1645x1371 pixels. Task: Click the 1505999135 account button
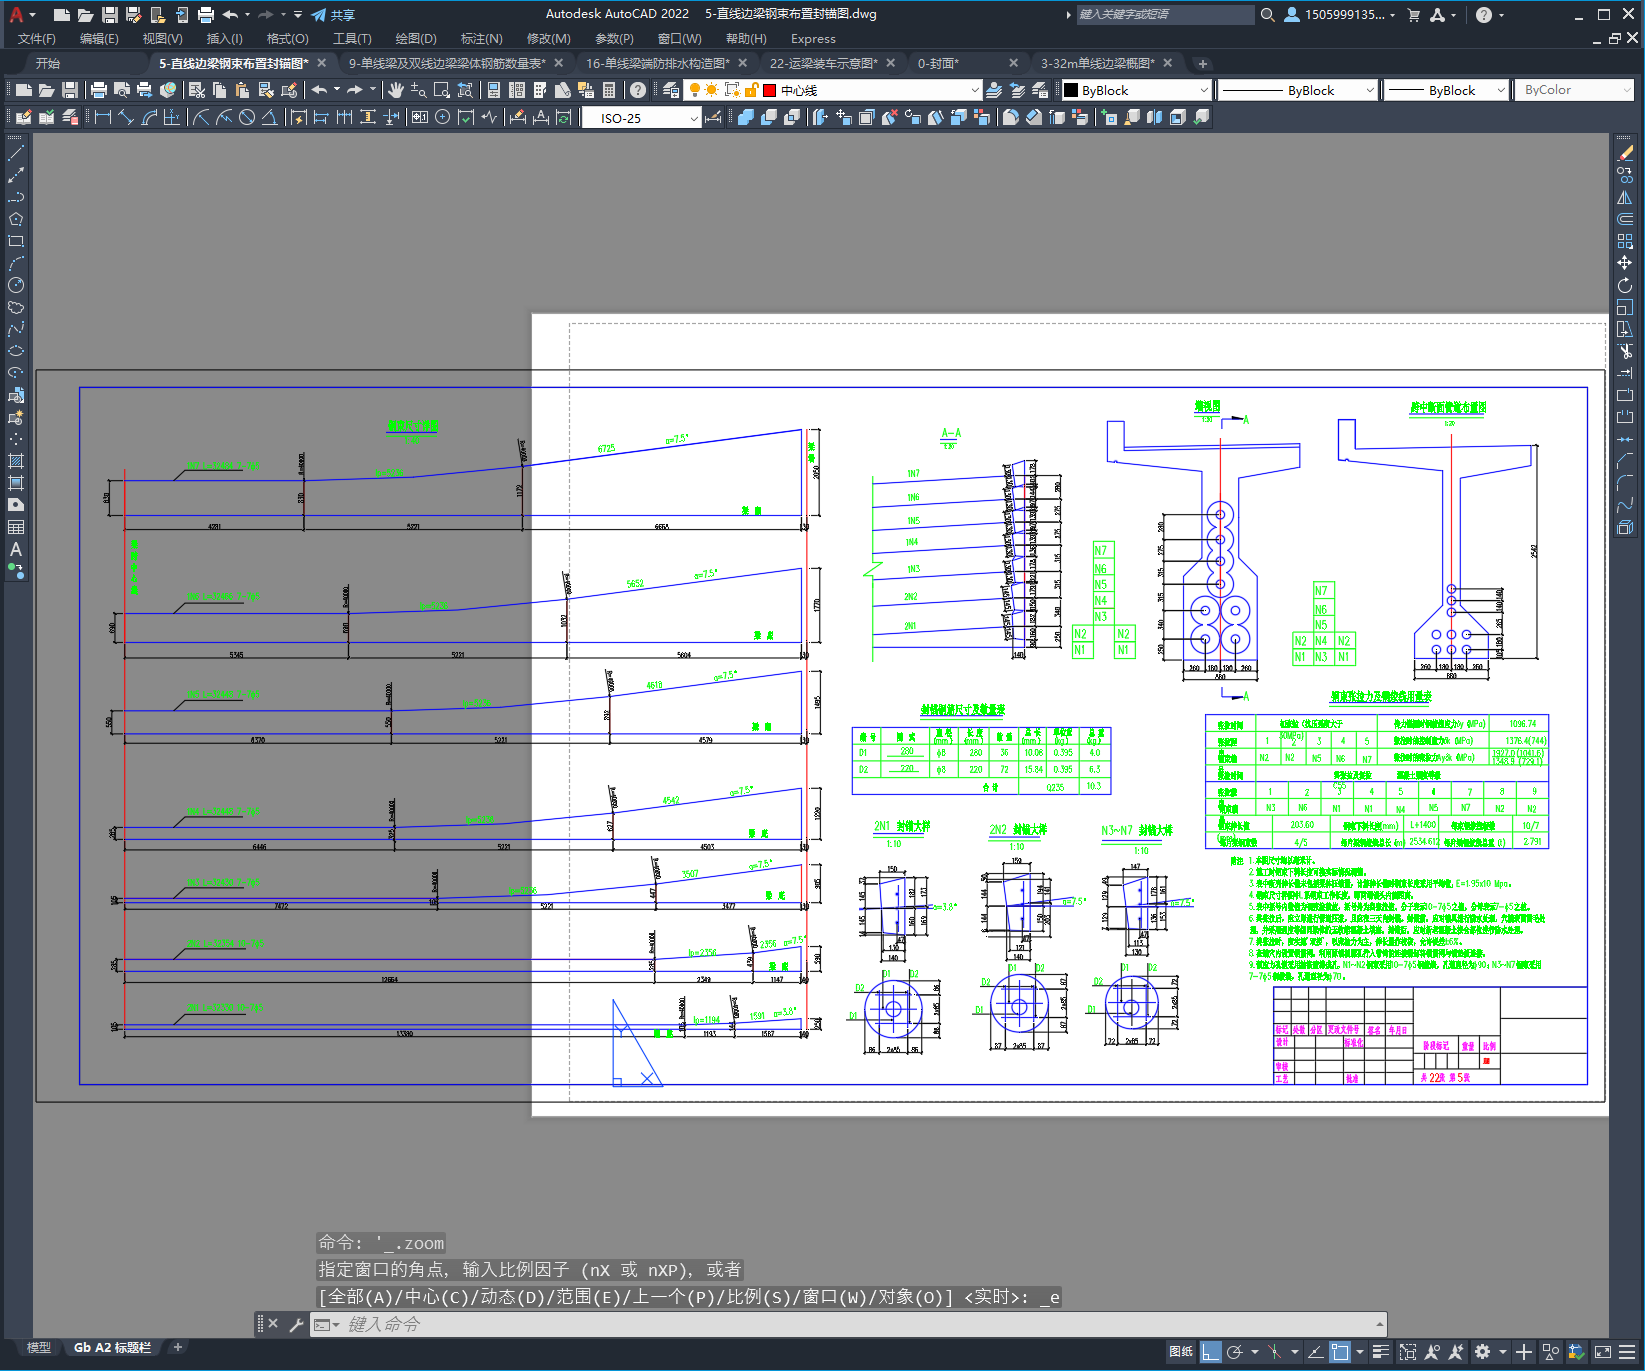click(x=1340, y=14)
